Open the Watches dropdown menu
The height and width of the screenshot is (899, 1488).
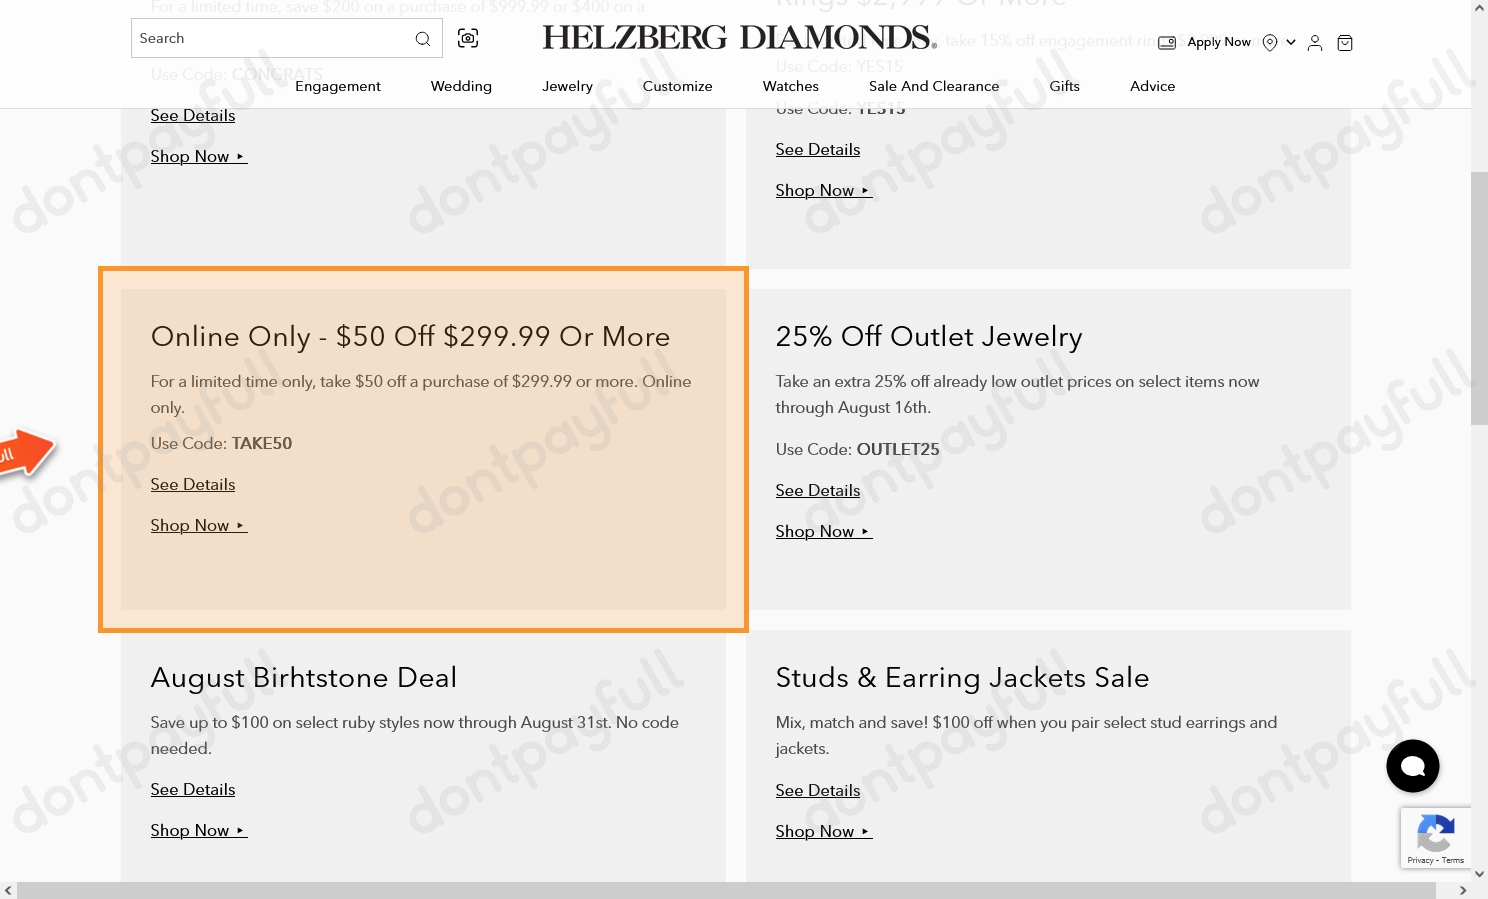click(790, 86)
